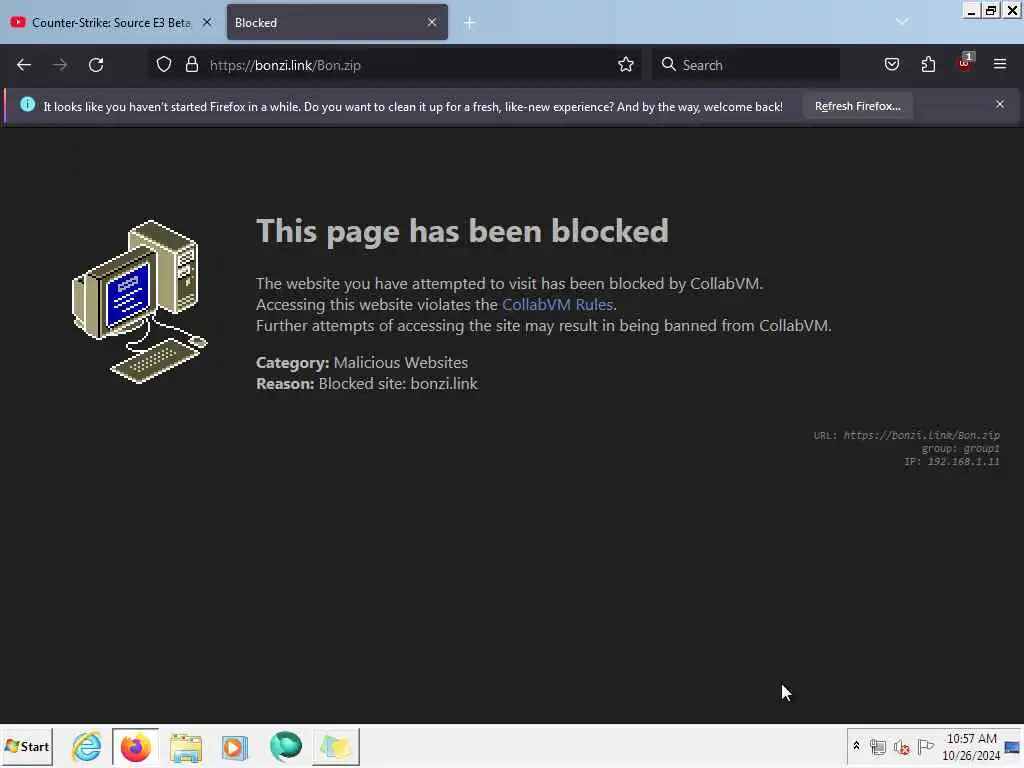Go back to the previous page

click(x=24, y=65)
